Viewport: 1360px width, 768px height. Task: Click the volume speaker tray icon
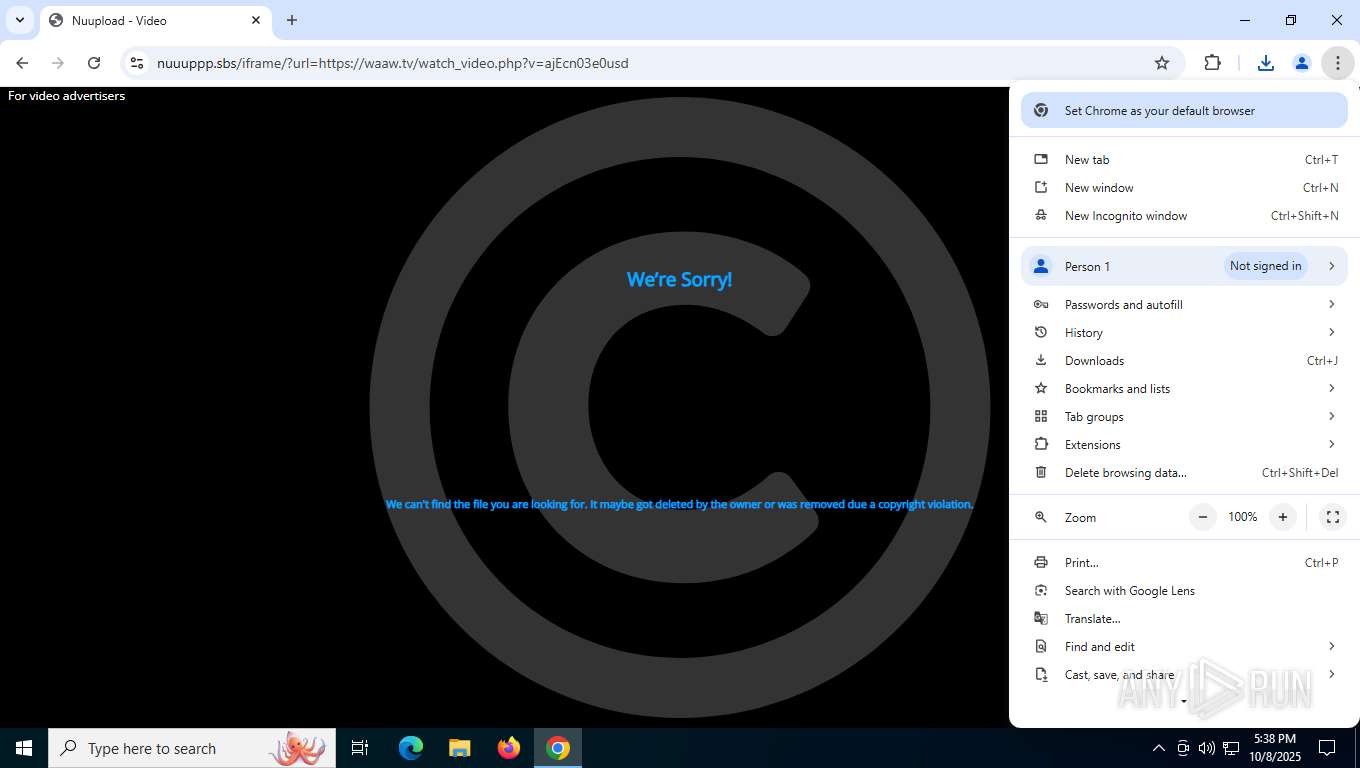pyautogui.click(x=1207, y=748)
